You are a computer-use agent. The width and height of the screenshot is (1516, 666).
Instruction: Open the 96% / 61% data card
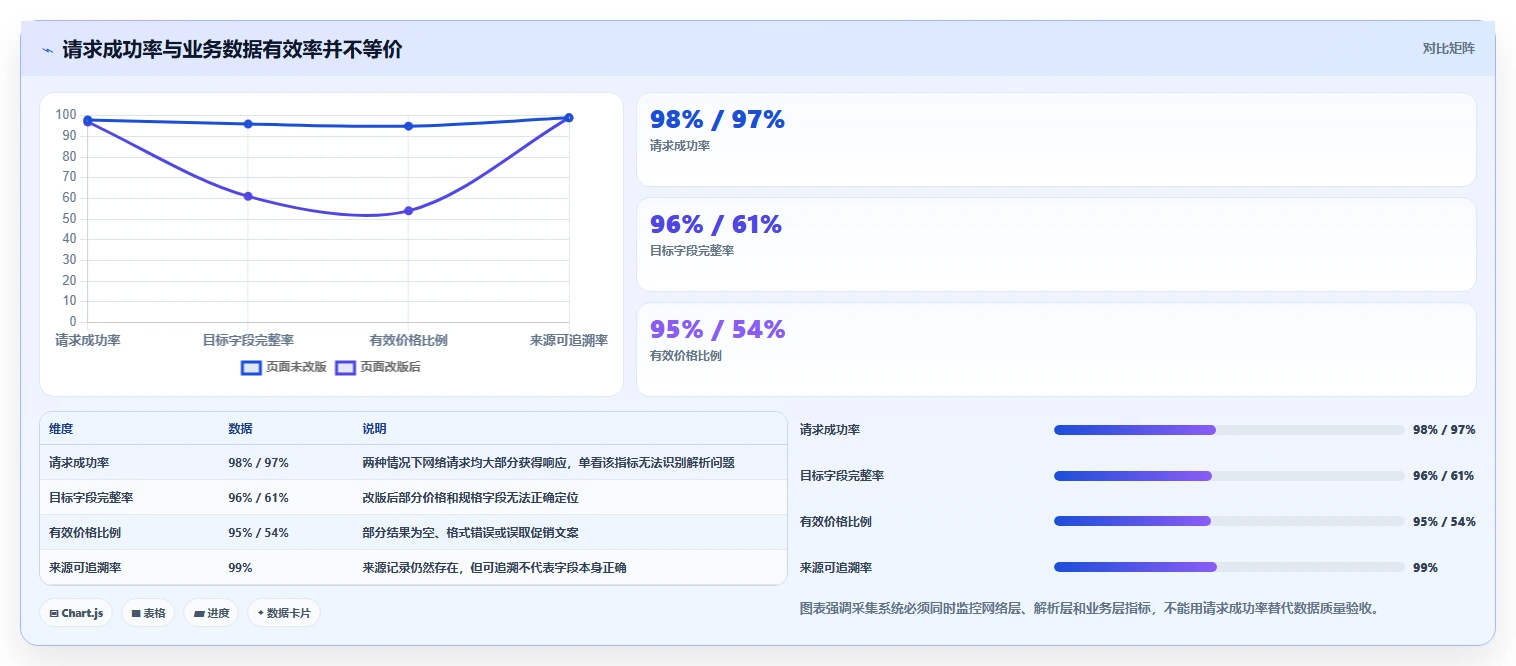pyautogui.click(x=1056, y=244)
